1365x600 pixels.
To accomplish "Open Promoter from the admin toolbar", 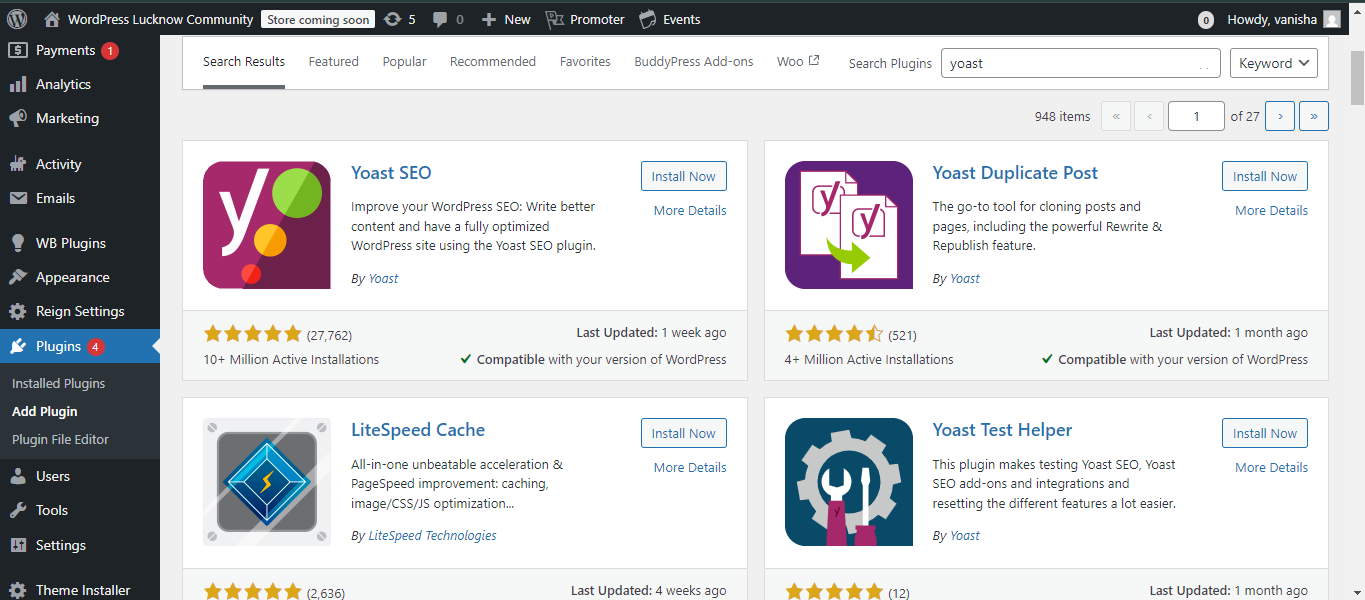I will click(x=584, y=18).
